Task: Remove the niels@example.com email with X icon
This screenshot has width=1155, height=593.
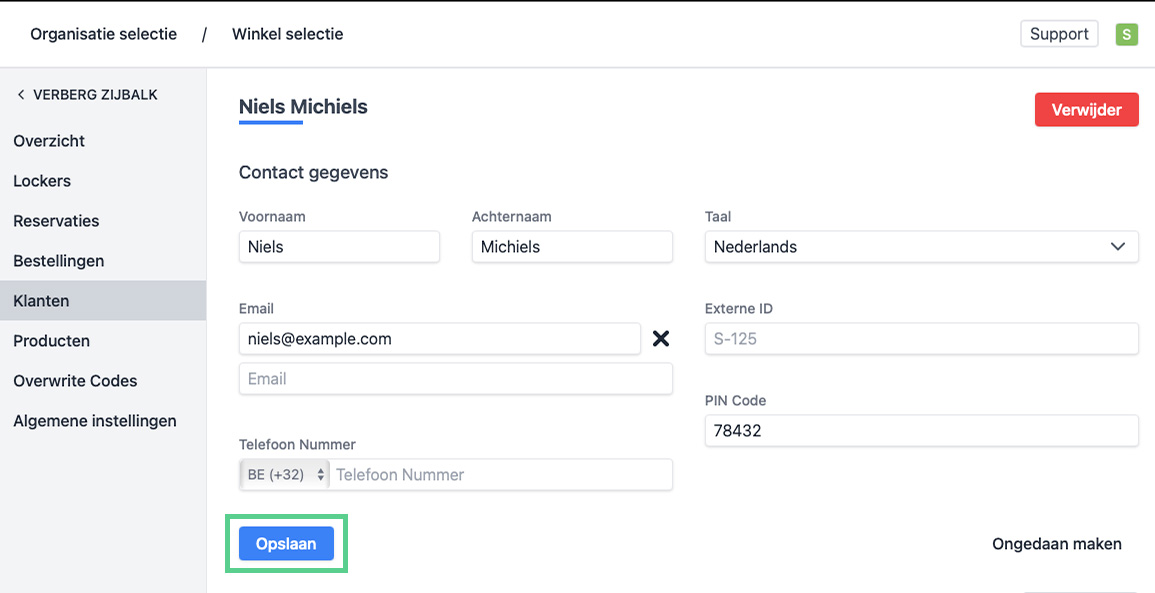Action: coord(660,339)
